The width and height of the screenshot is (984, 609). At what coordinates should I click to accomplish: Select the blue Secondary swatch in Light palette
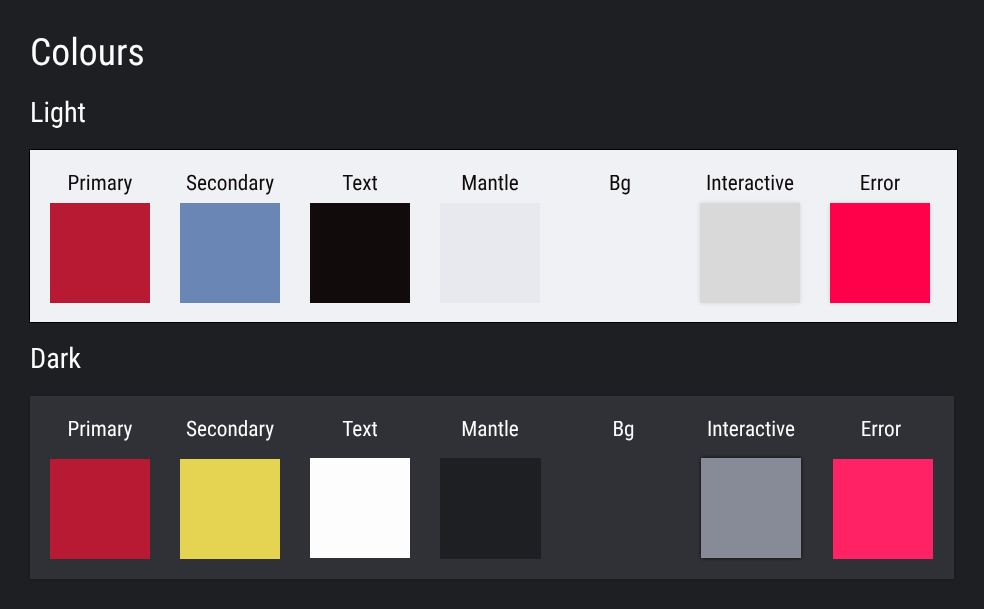(230, 253)
